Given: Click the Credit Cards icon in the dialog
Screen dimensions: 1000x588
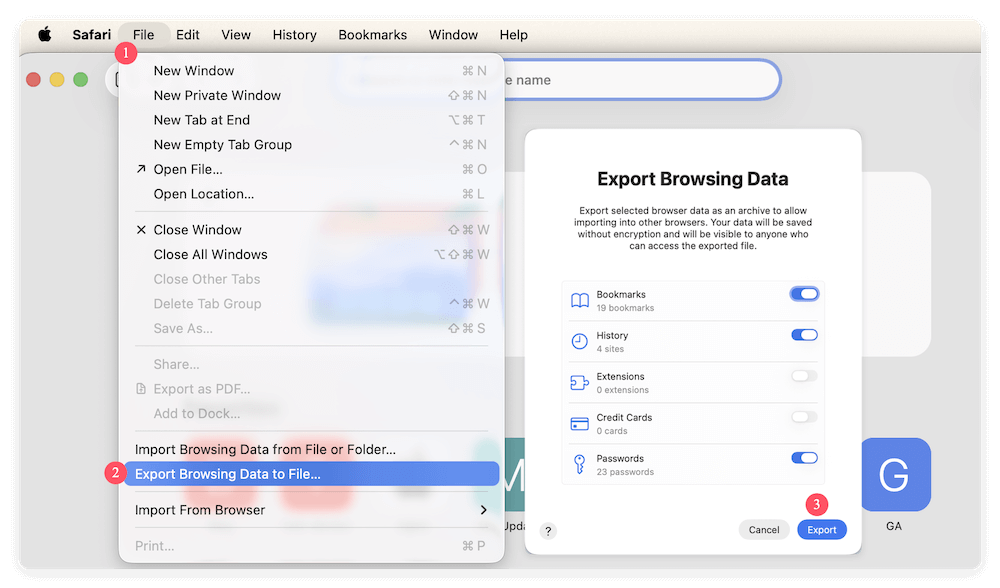Looking at the screenshot, I should [x=580, y=417].
